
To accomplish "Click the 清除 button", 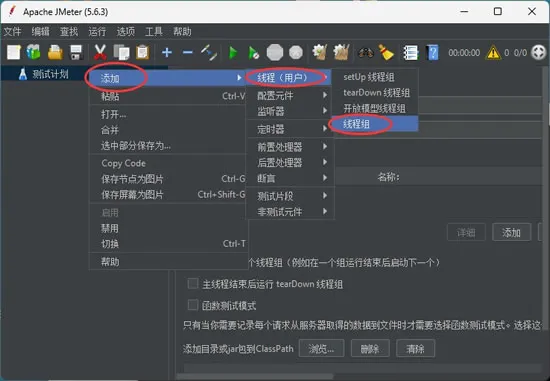I will click(x=415, y=348).
